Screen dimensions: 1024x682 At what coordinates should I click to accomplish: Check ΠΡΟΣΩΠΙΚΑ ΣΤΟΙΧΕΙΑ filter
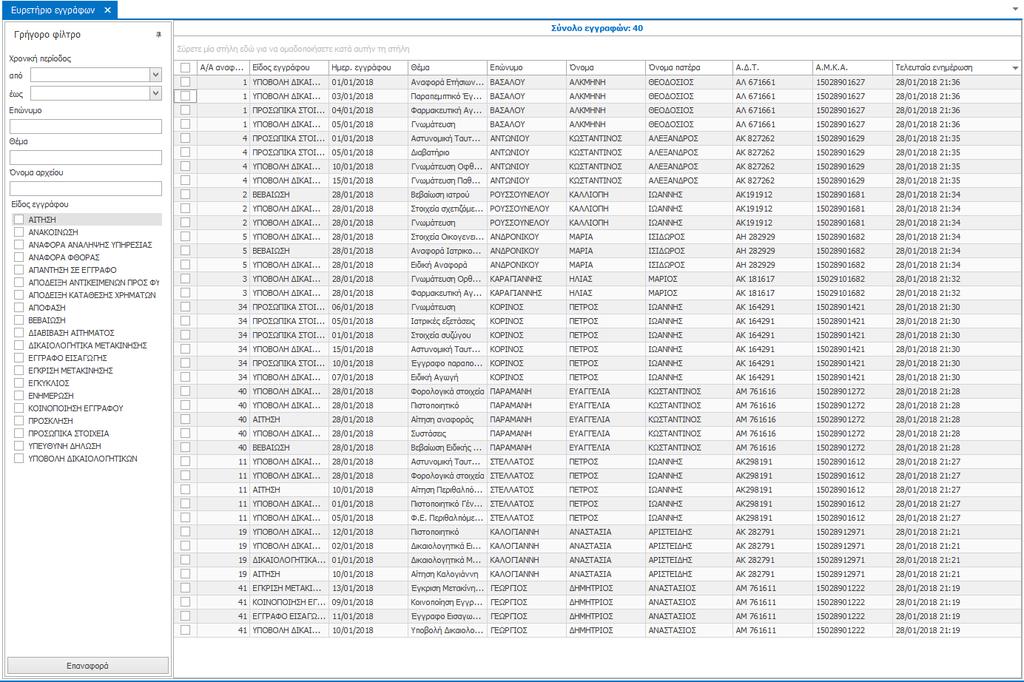[19, 433]
